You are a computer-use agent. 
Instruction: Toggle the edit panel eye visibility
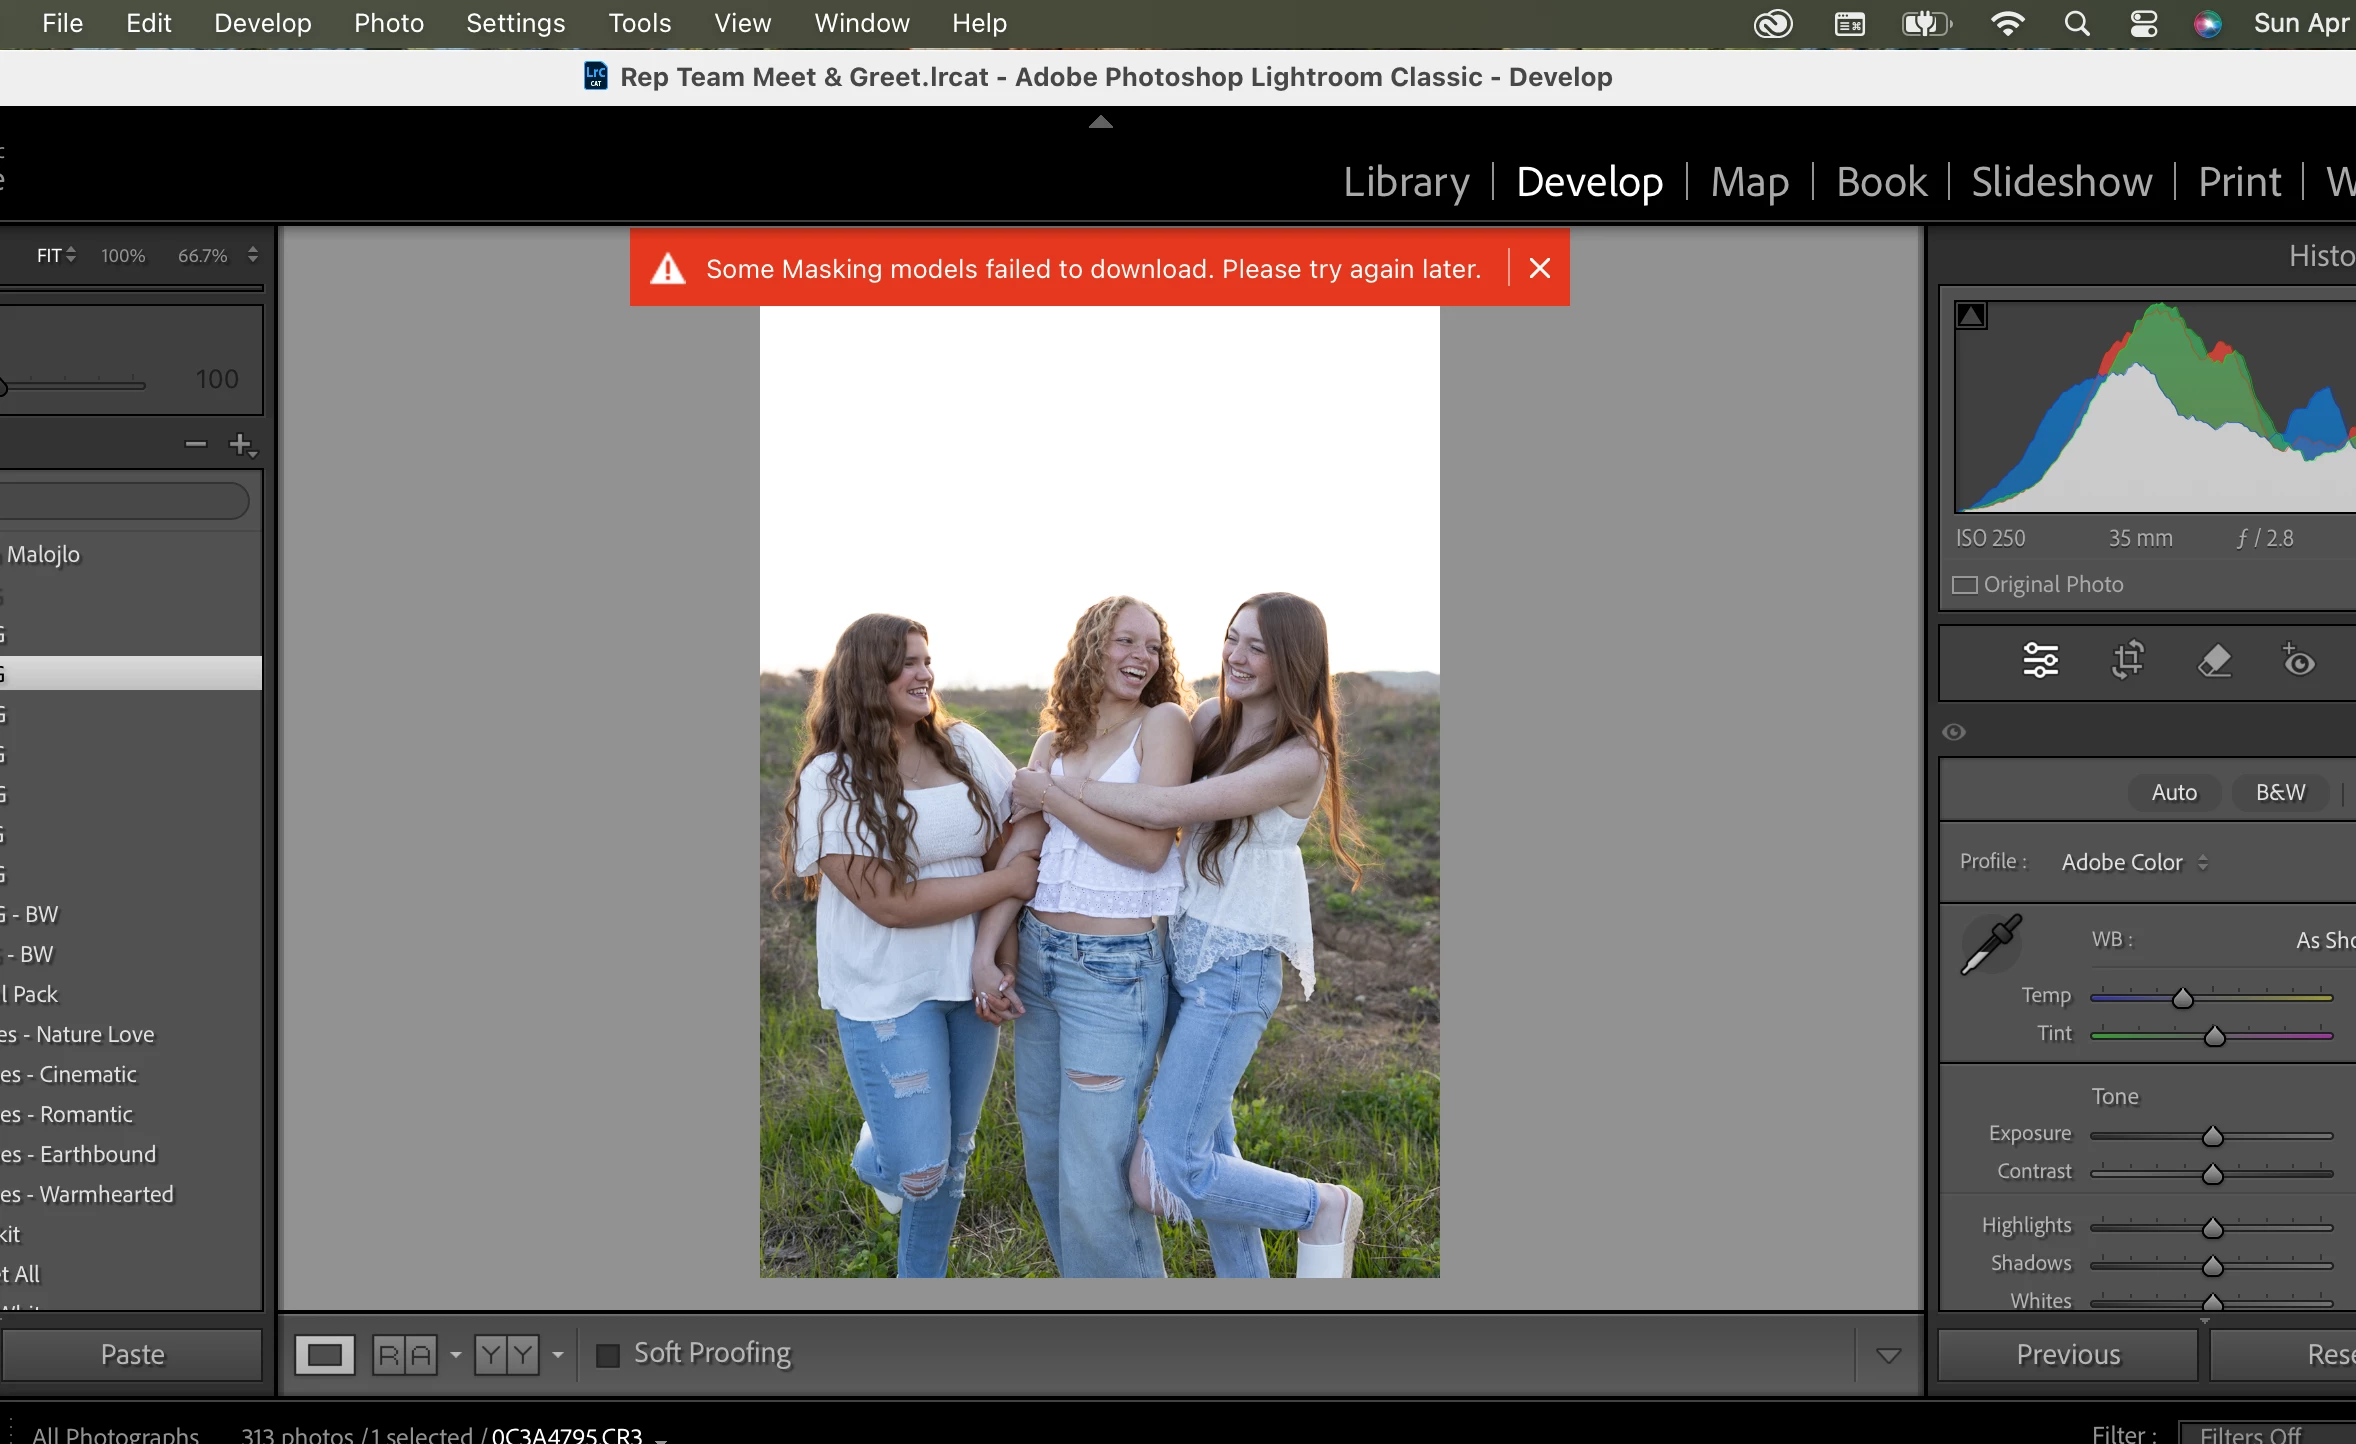[x=1954, y=732]
